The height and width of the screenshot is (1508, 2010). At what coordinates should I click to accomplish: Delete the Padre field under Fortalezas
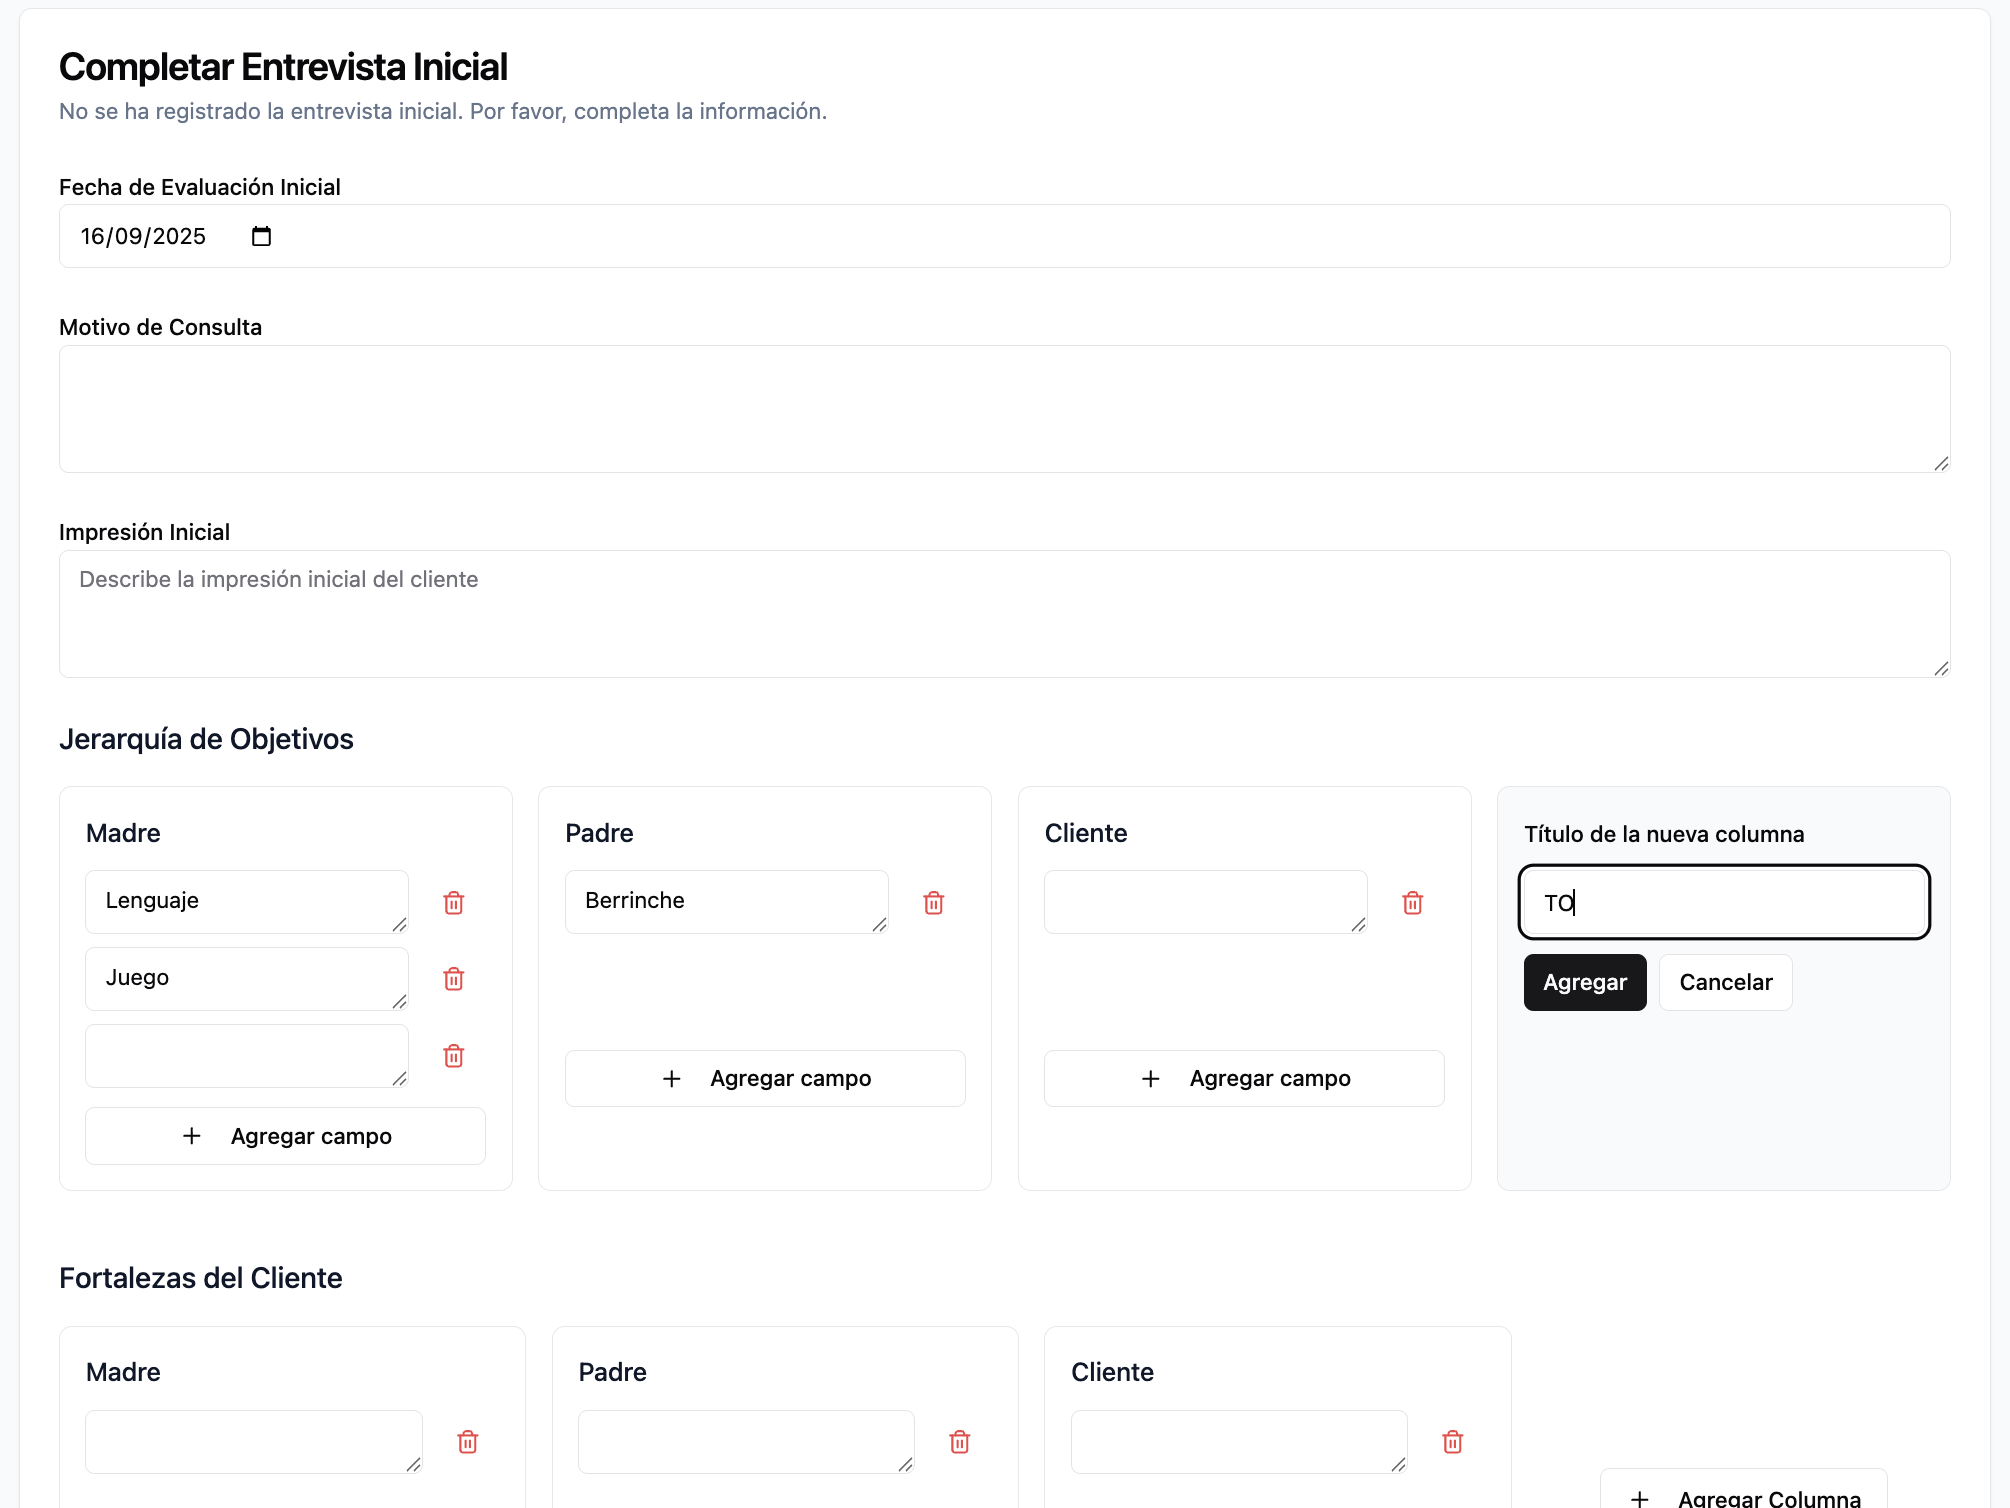(960, 1442)
